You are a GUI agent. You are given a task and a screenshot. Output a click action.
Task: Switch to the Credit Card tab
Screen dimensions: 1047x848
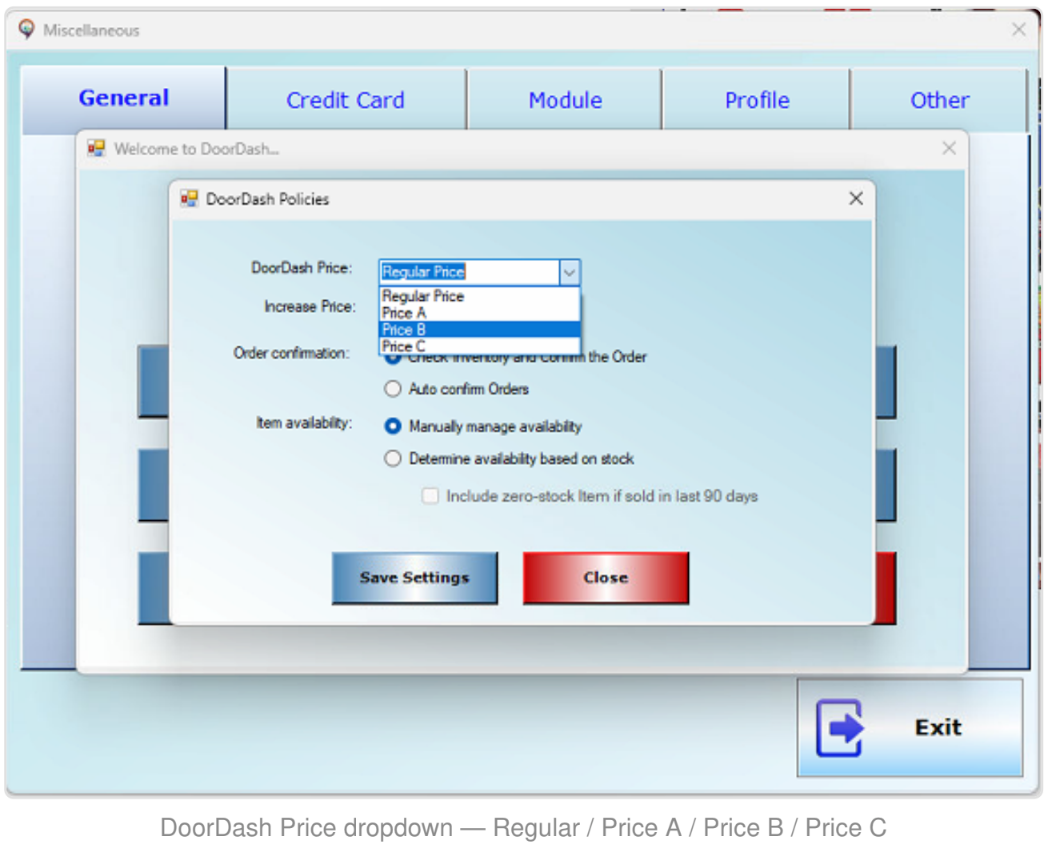point(346,100)
